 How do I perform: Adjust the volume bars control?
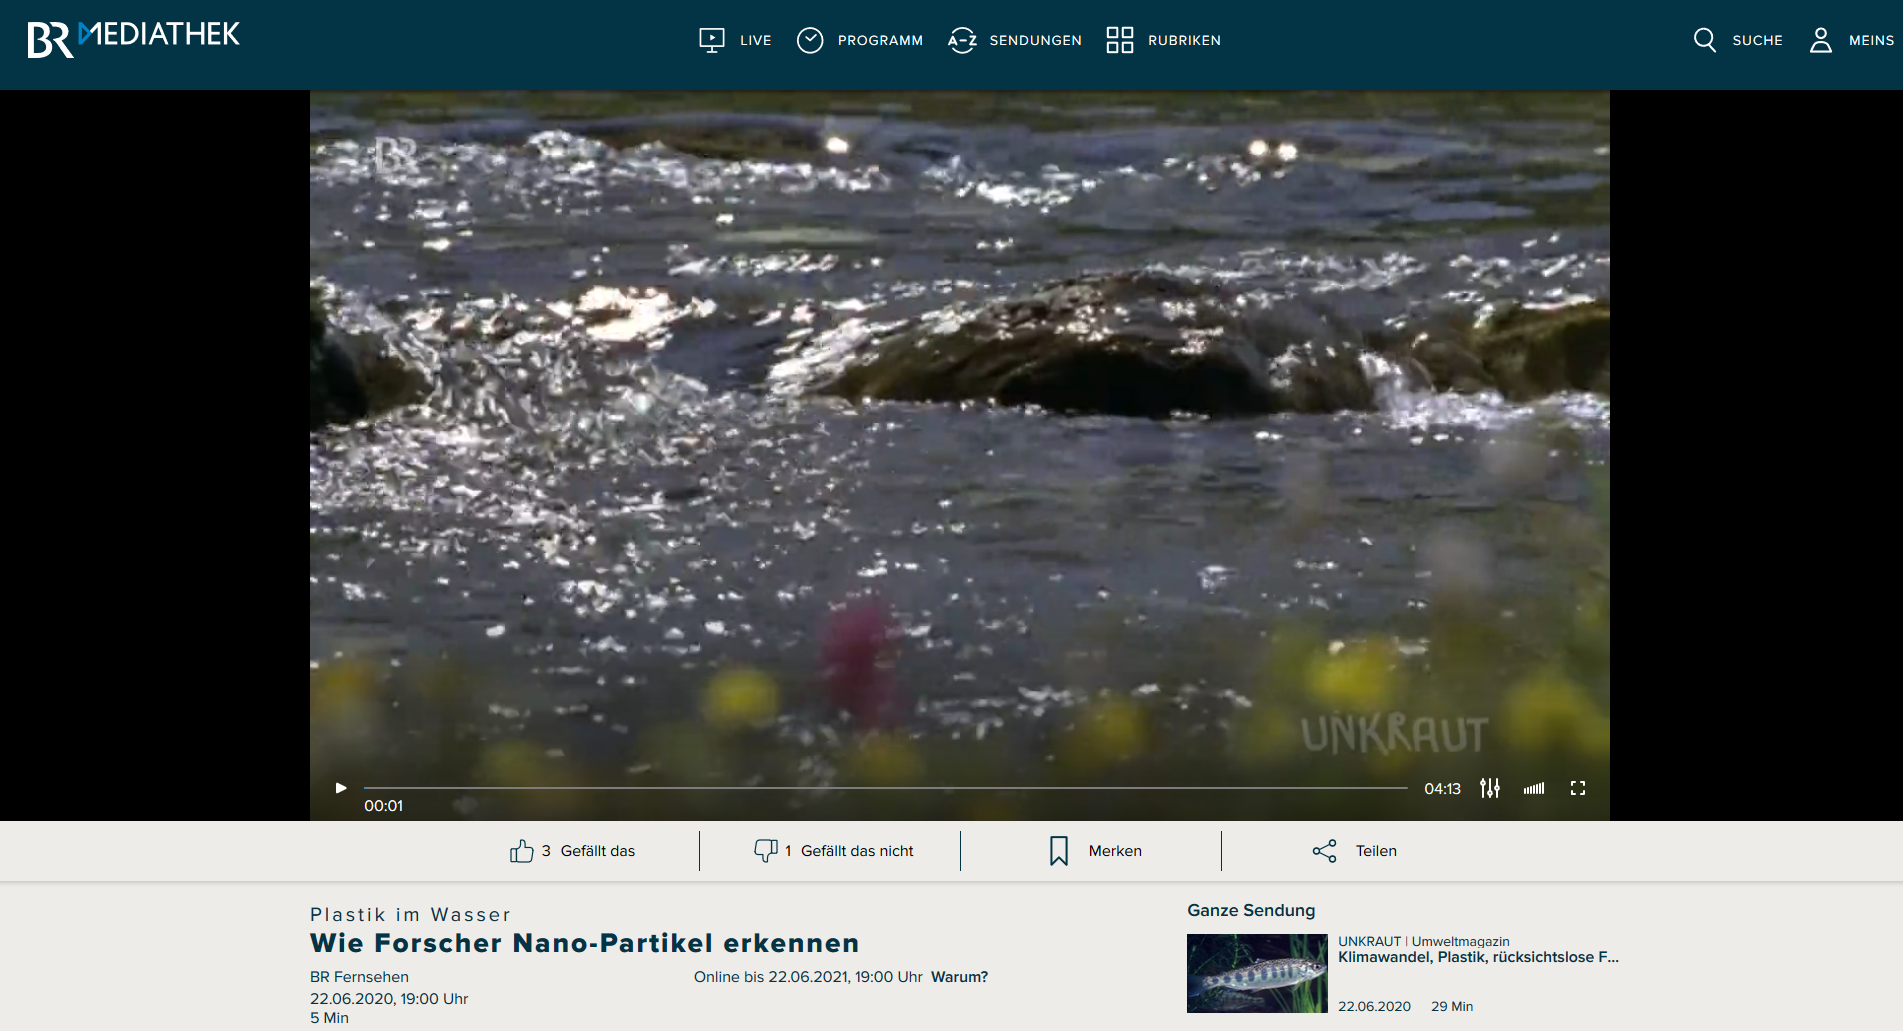(x=1534, y=788)
